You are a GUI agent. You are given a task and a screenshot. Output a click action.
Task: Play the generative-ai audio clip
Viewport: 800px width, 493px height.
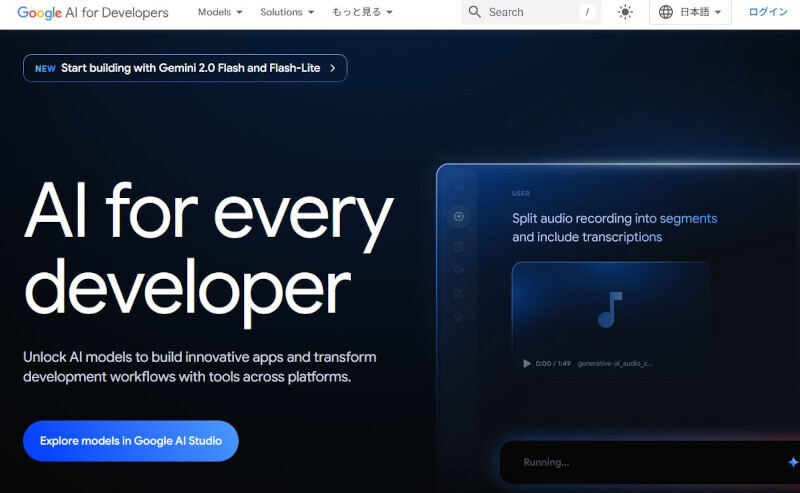pos(527,363)
